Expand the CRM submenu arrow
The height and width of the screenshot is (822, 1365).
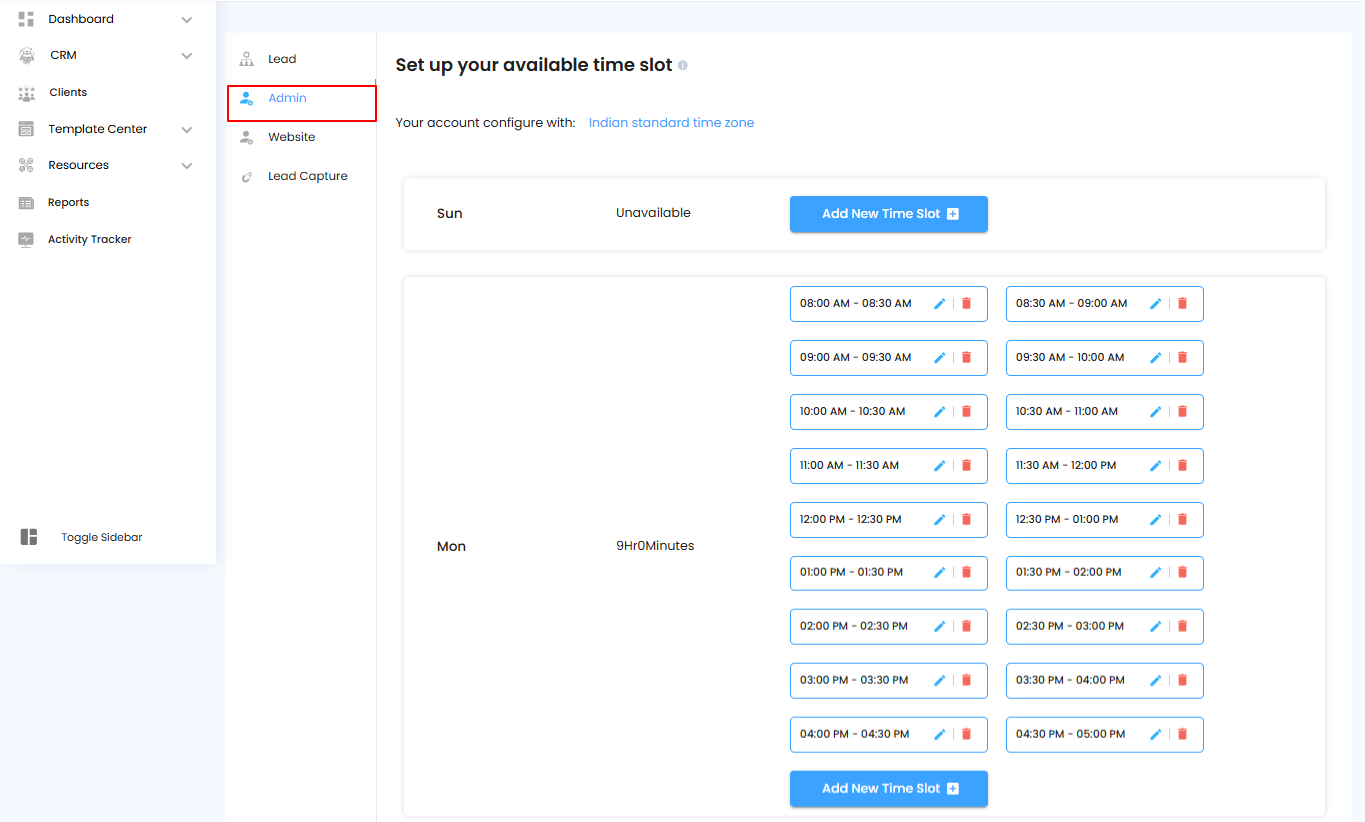(187, 56)
